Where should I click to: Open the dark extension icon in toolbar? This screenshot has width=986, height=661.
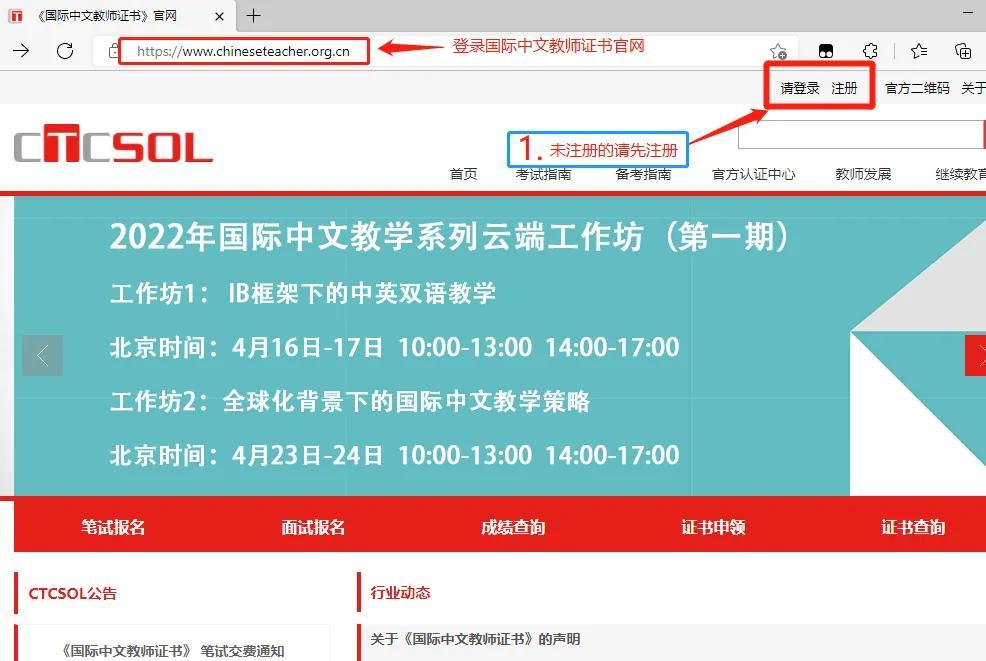coord(827,50)
